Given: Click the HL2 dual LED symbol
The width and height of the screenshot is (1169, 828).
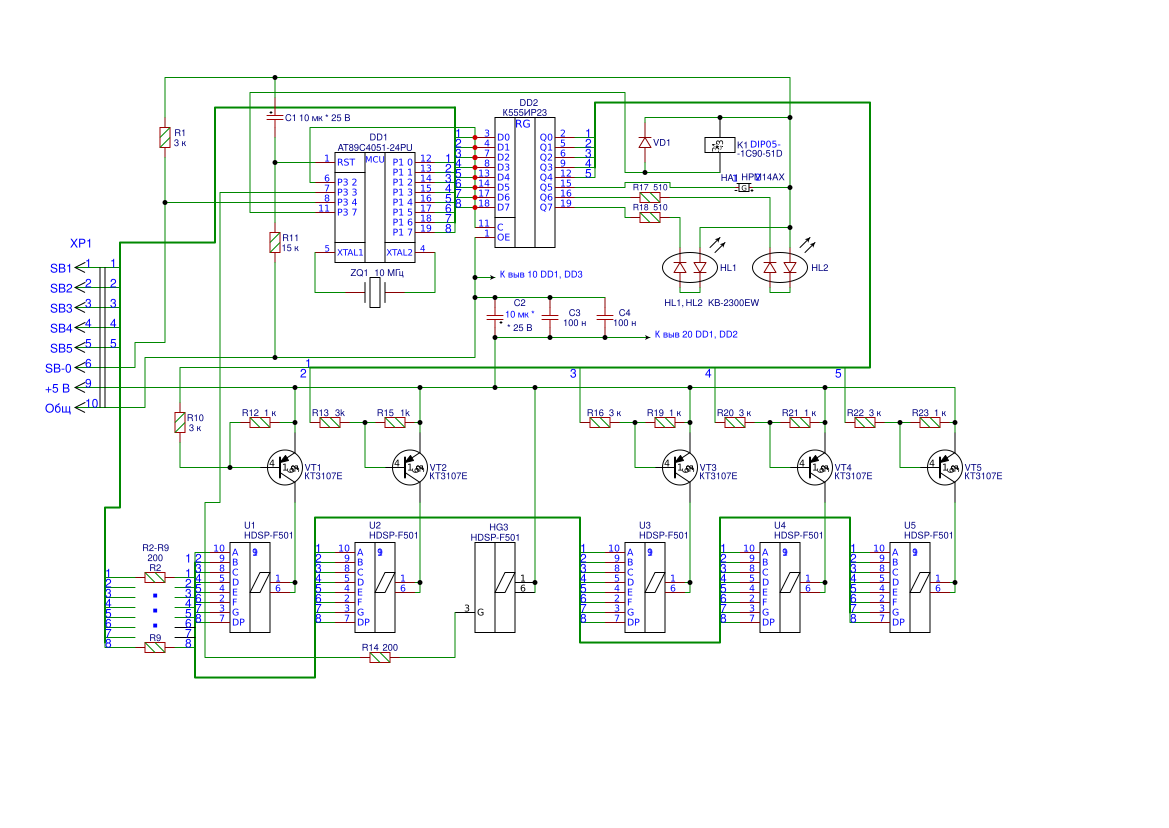Looking at the screenshot, I should pyautogui.click(x=780, y=268).
